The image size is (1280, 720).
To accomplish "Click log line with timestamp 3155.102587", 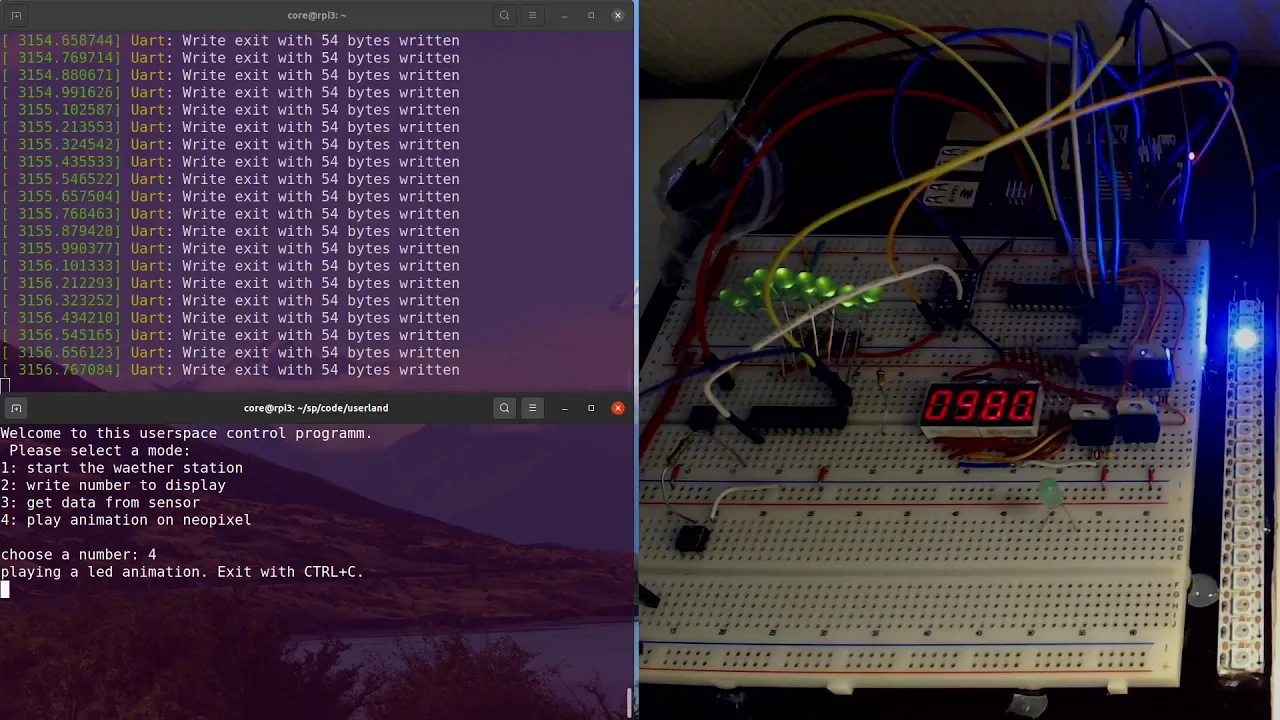I will [x=231, y=110].
